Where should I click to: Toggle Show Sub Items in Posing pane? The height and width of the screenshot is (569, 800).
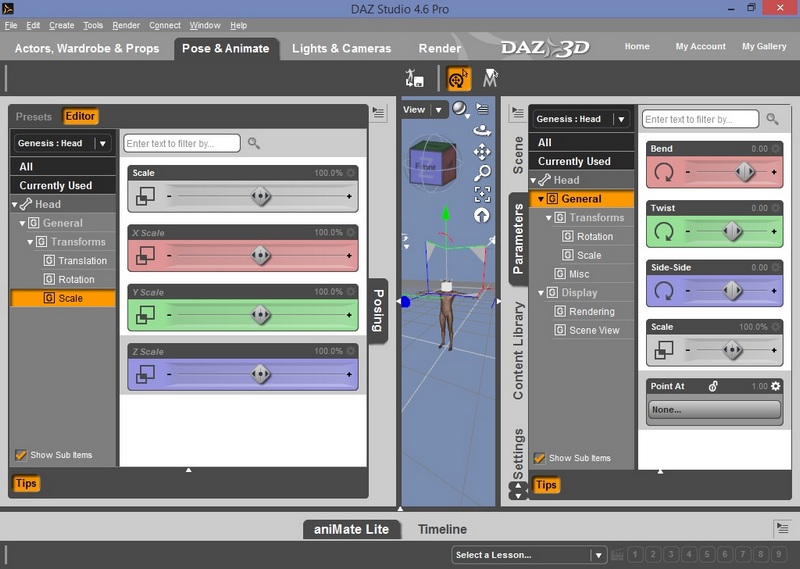[21, 455]
